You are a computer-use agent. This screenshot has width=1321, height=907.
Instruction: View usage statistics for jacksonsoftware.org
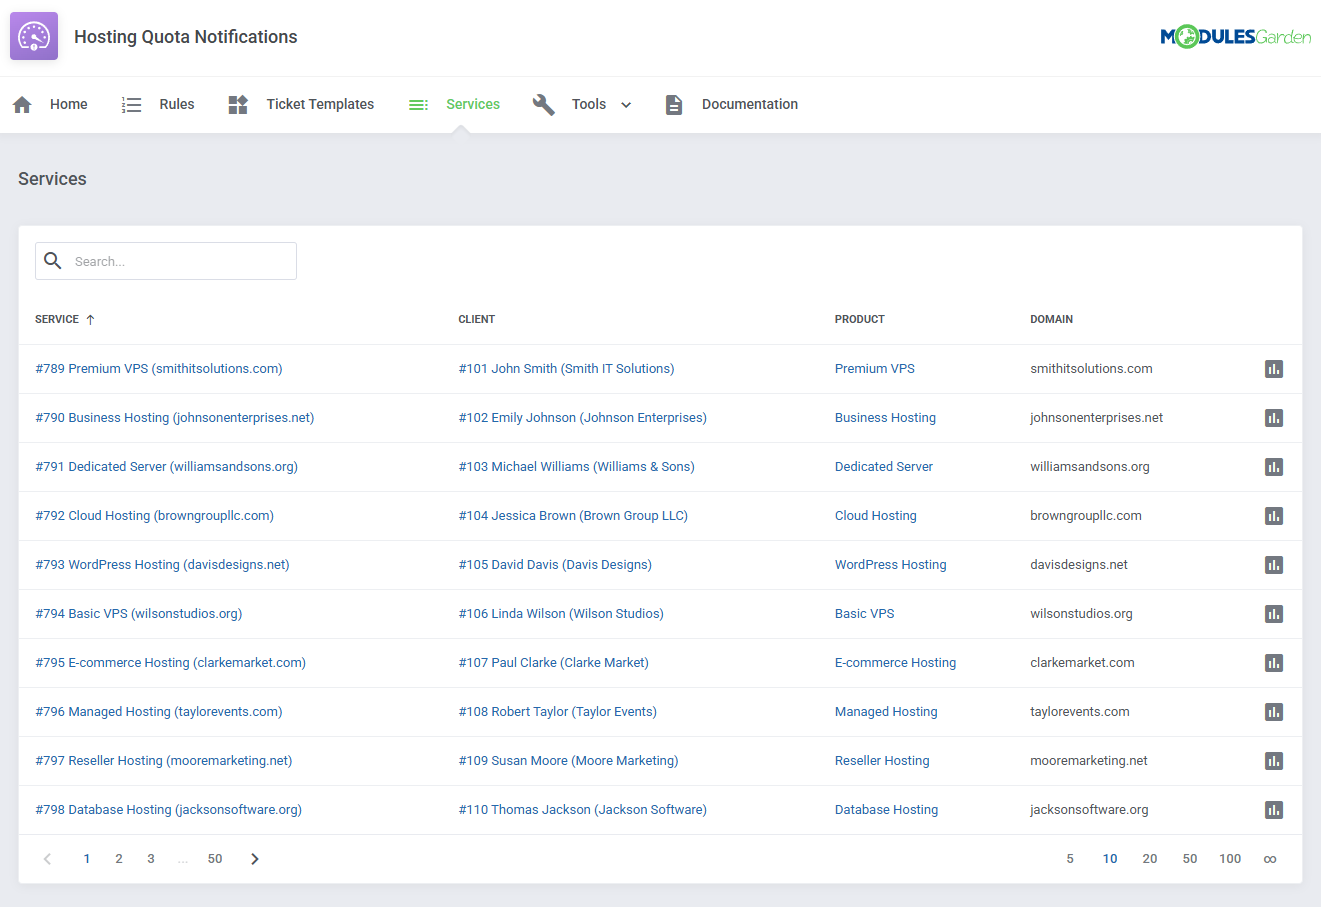pos(1273,810)
